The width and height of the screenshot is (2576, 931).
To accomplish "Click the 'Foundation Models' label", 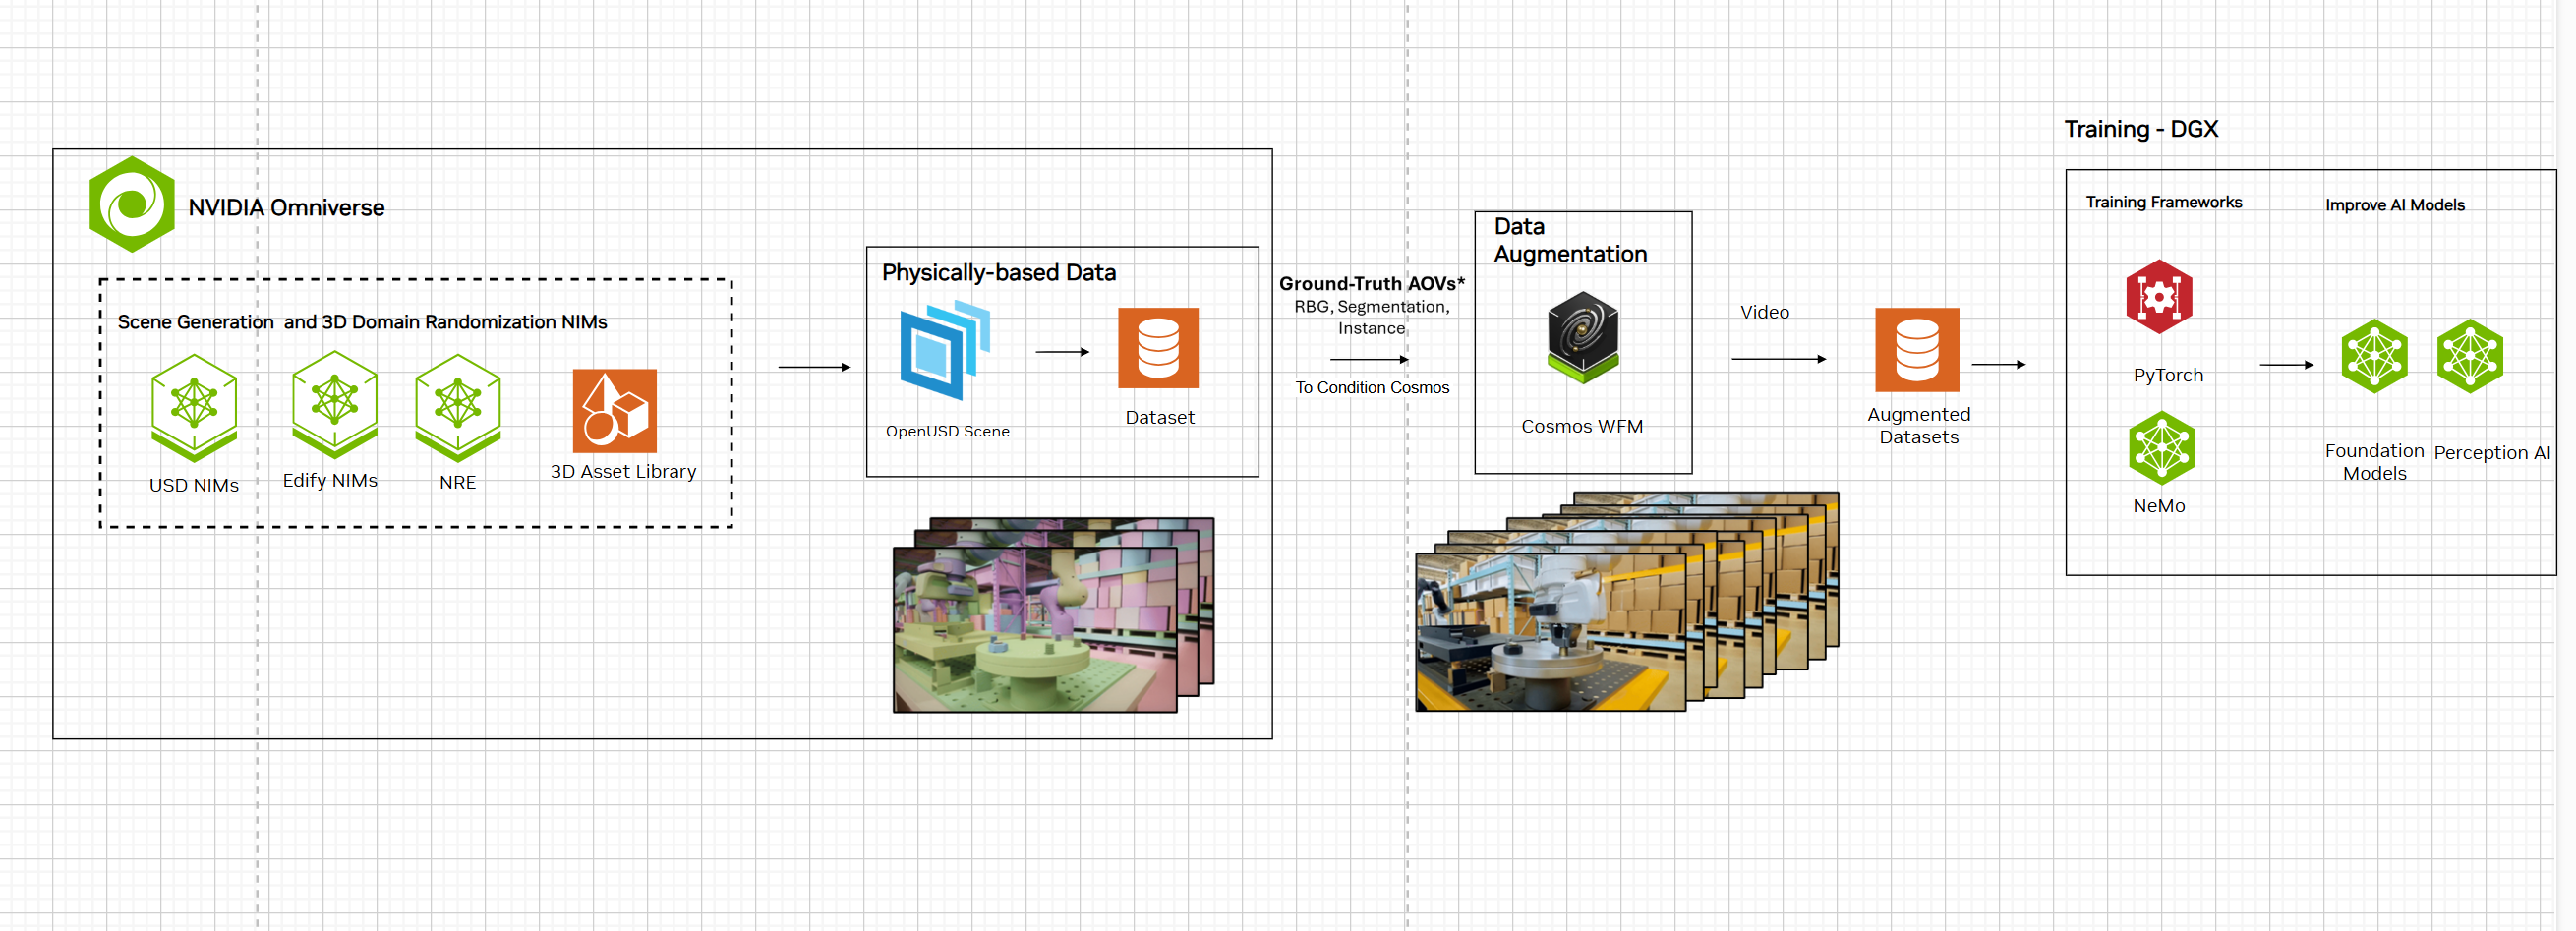I will pos(2374,462).
